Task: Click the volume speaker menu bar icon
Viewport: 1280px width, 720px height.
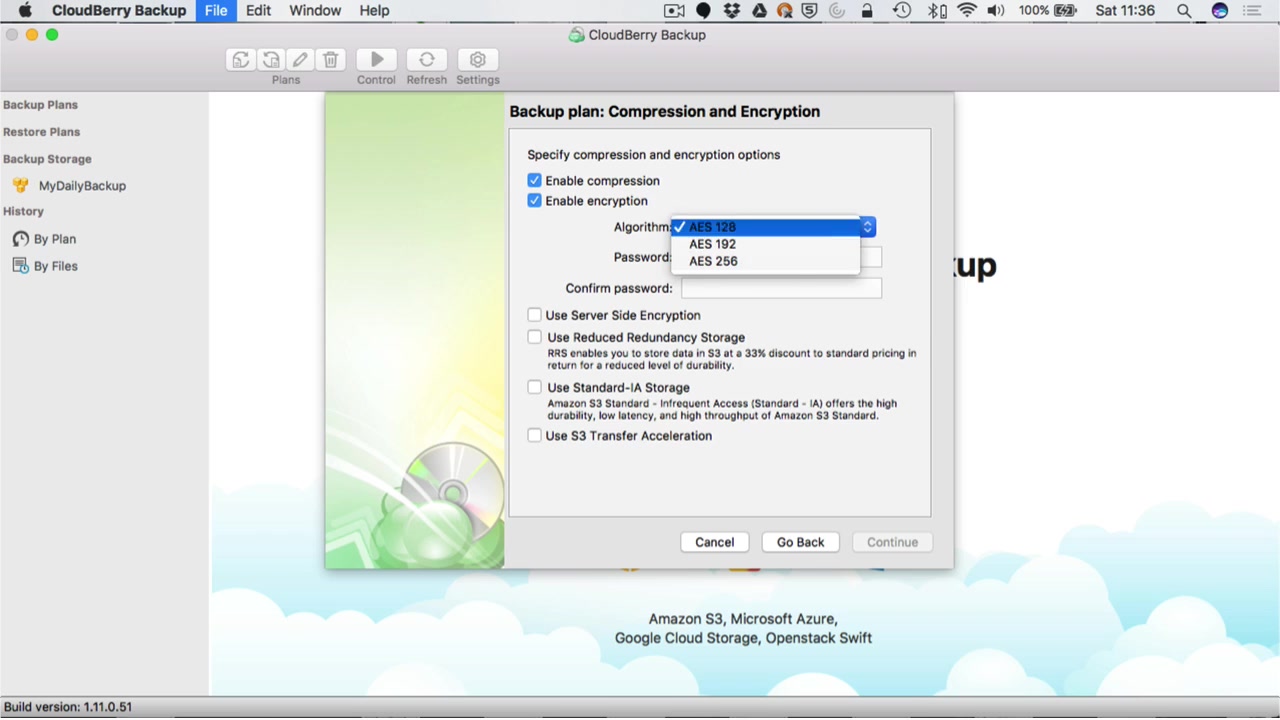Action: click(x=995, y=11)
